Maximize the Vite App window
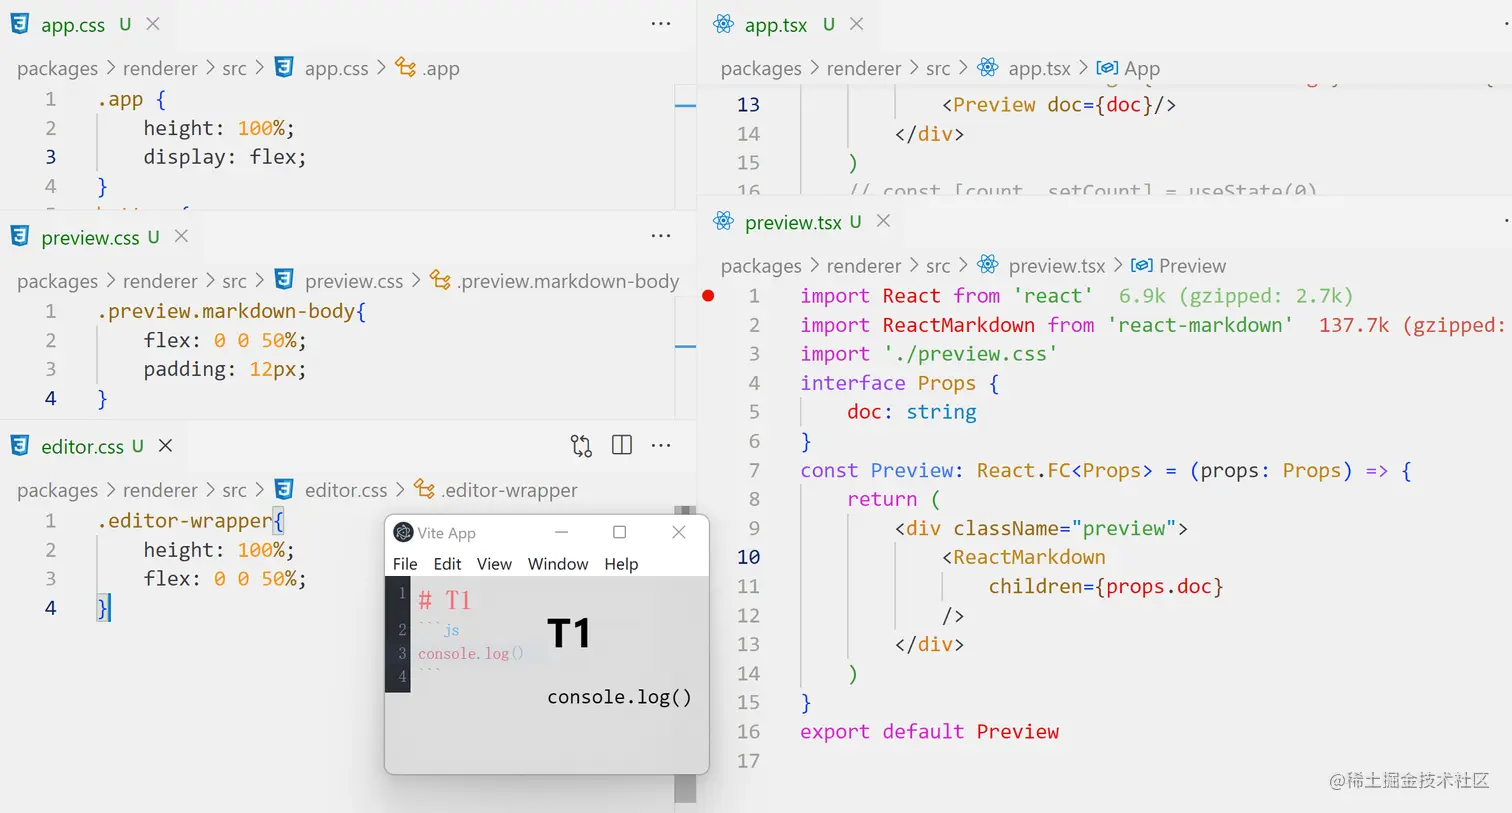 point(619,532)
